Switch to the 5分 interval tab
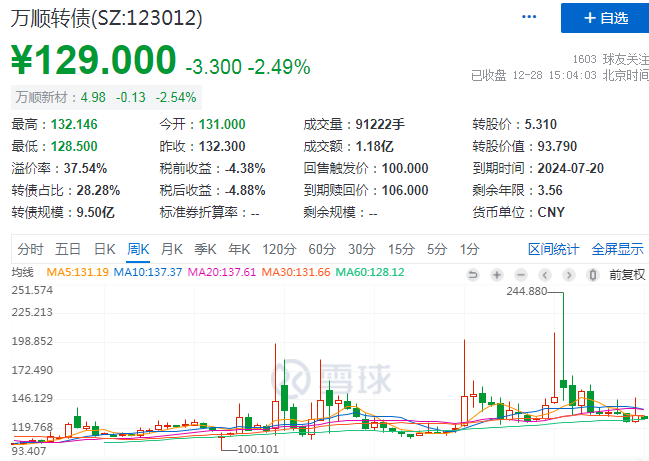649x461 pixels. click(x=437, y=249)
